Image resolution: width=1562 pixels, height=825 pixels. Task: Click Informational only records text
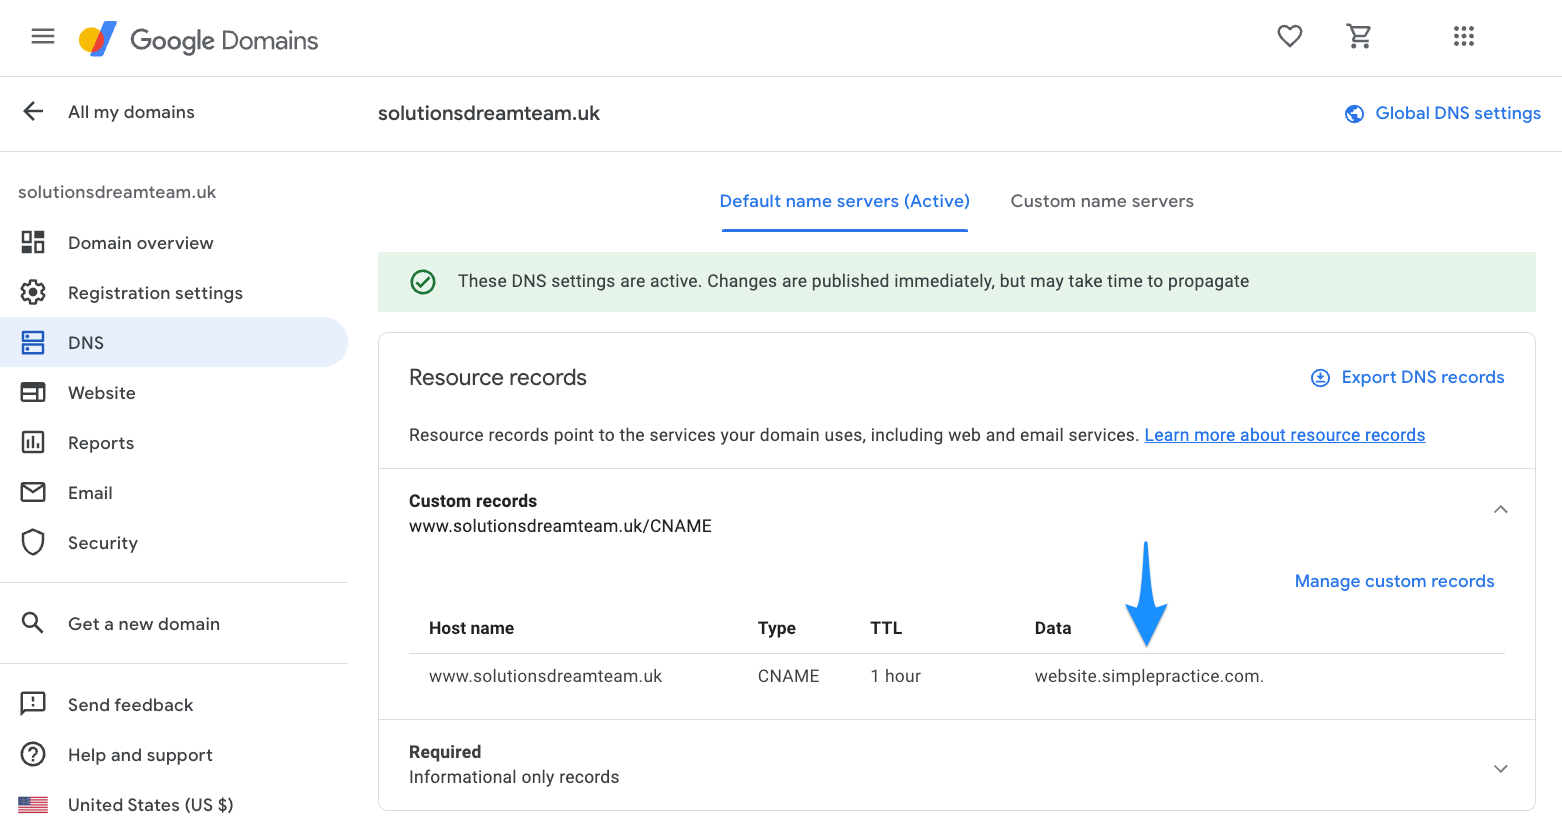(x=514, y=777)
